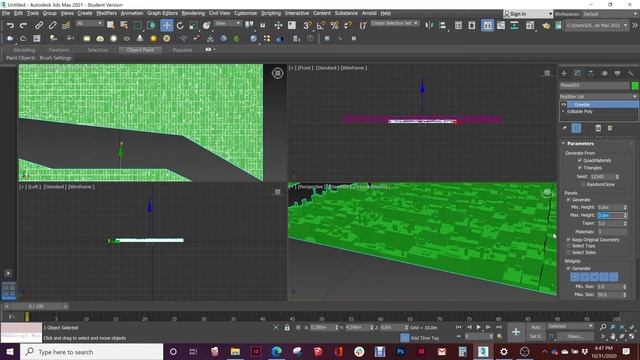Click the Brush Settings panel label
This screenshot has height=360, width=640.
[56, 58]
